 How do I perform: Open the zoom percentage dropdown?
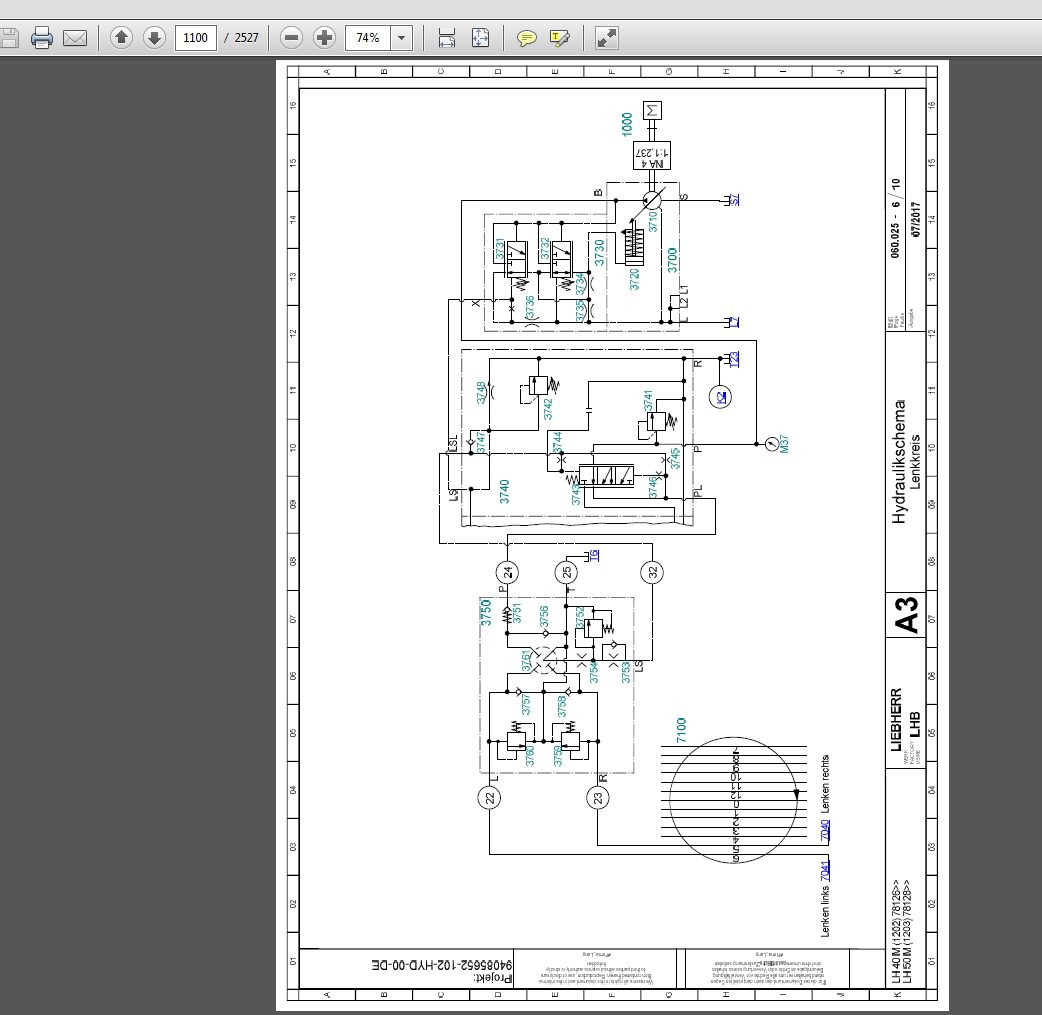(x=400, y=38)
